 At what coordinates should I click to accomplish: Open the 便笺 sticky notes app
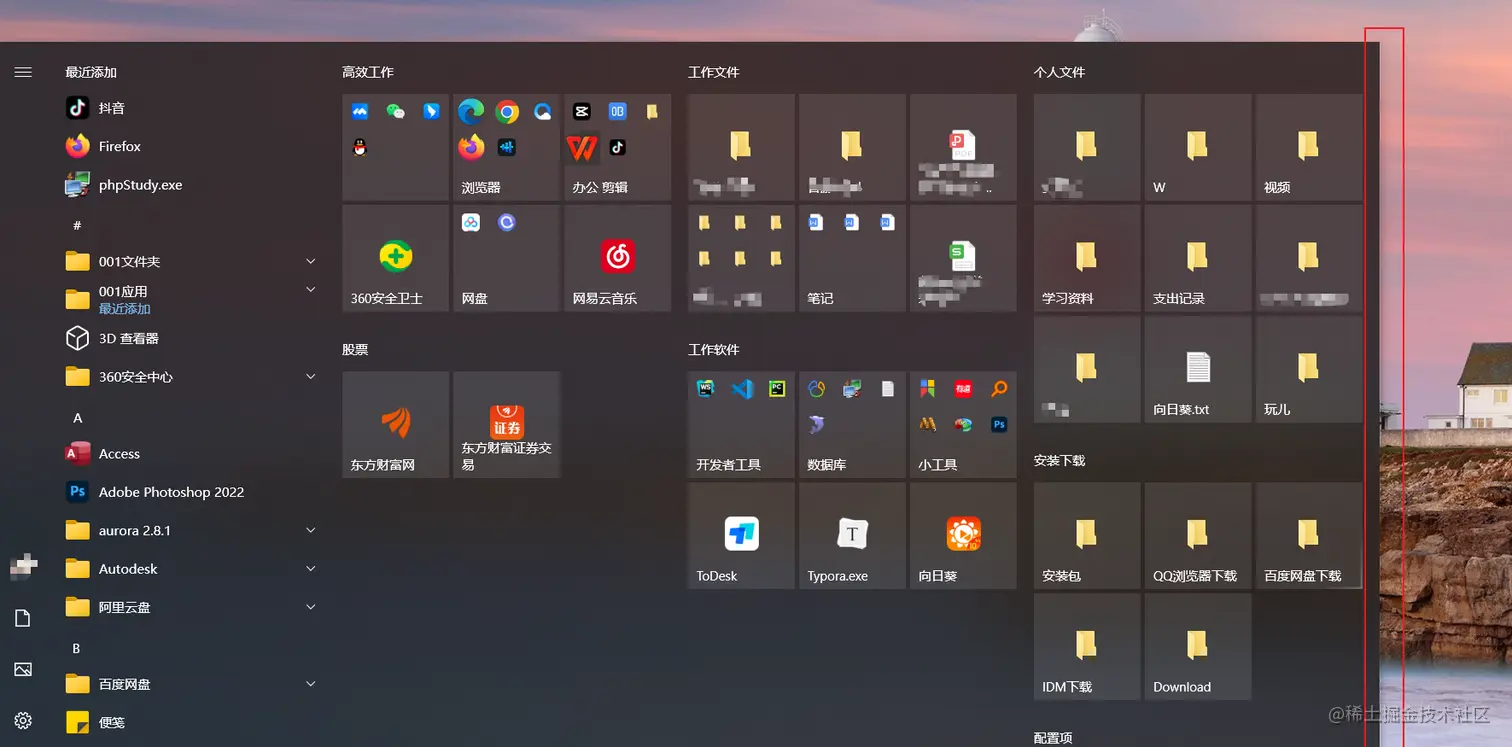[x=190, y=722]
